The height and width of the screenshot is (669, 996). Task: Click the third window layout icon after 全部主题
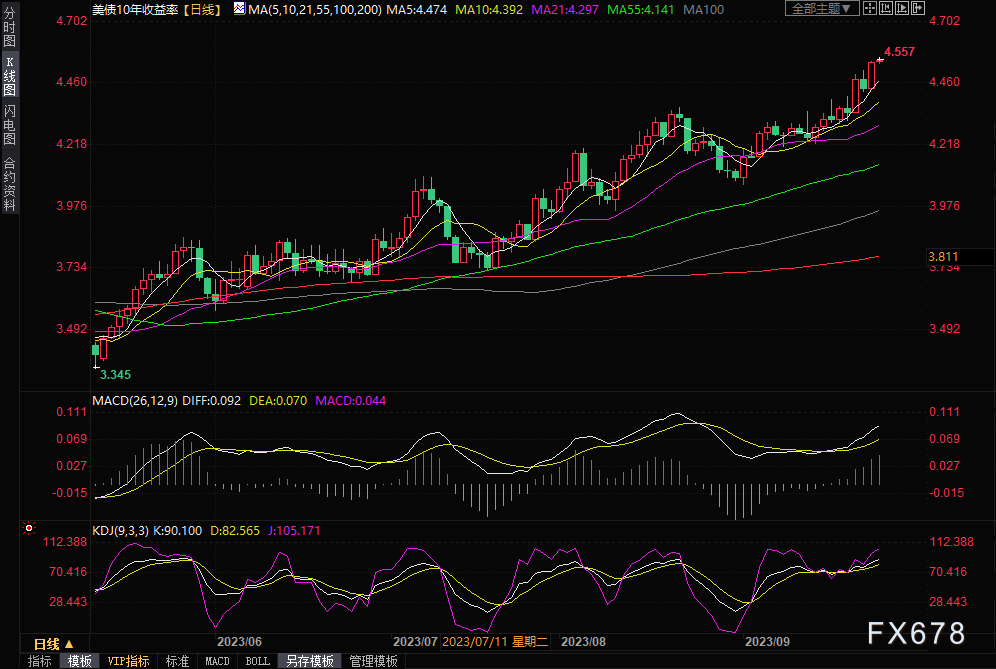pos(903,8)
